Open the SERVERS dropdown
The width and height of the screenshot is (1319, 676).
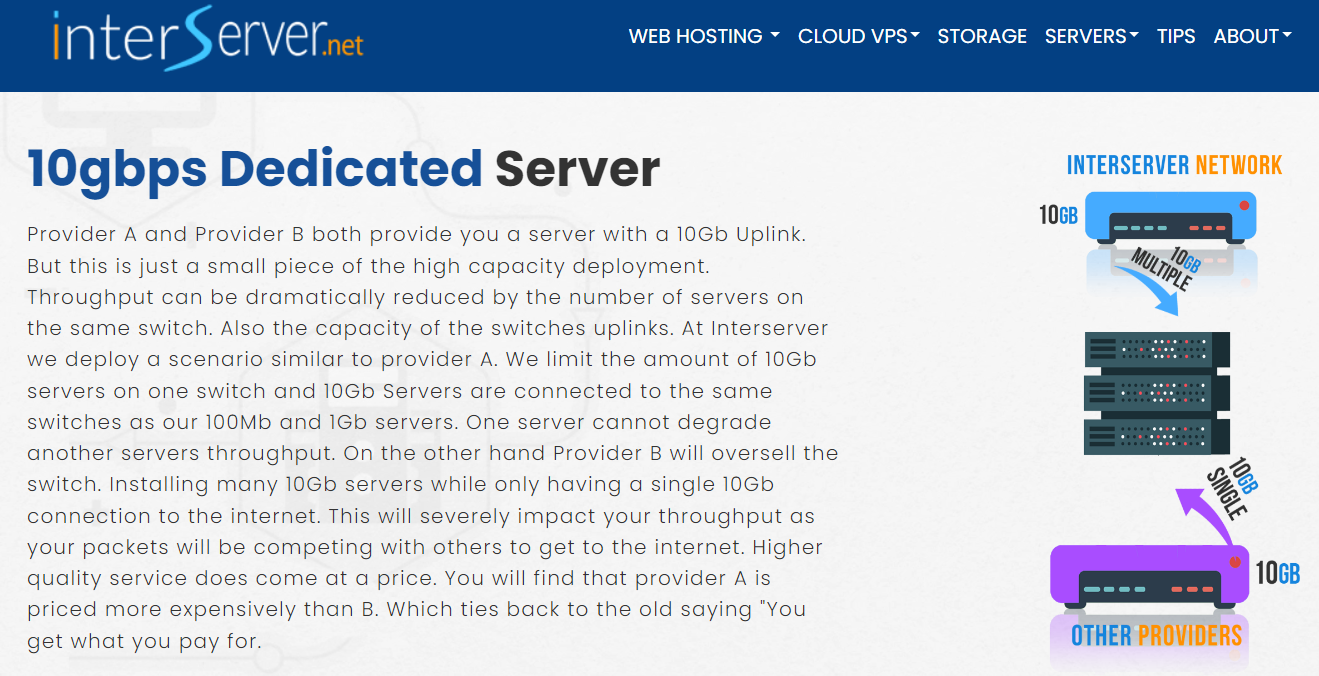1090,36
